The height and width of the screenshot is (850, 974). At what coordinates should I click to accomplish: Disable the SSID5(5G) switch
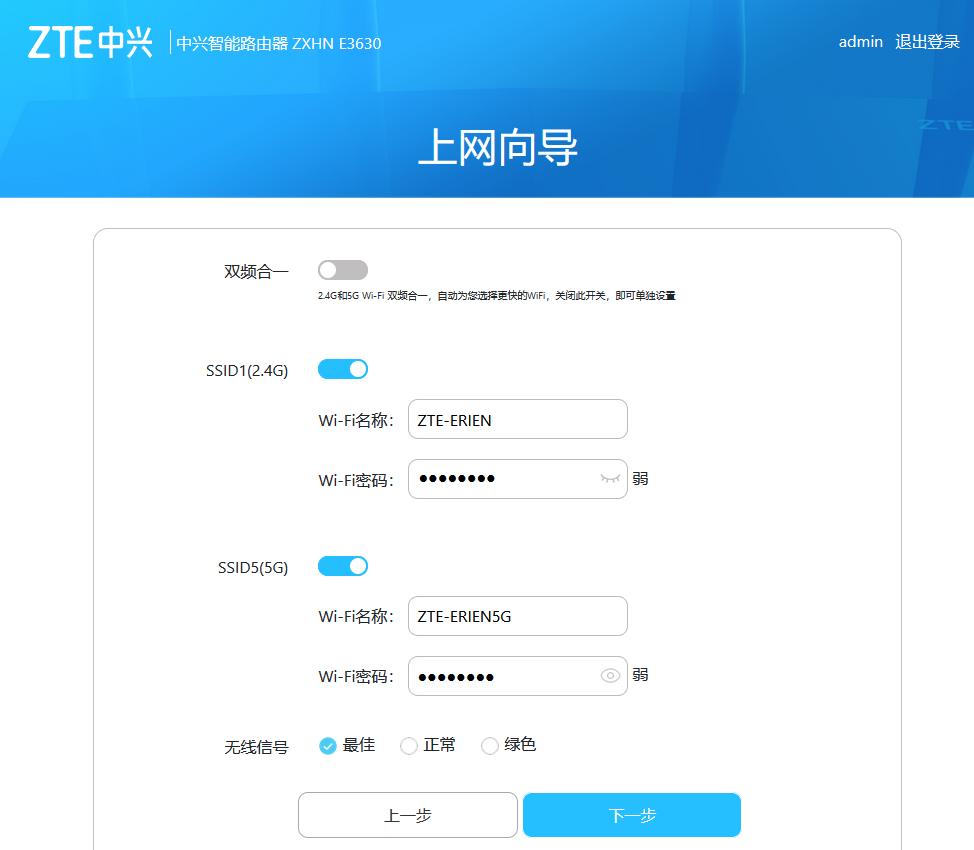[x=343, y=565]
